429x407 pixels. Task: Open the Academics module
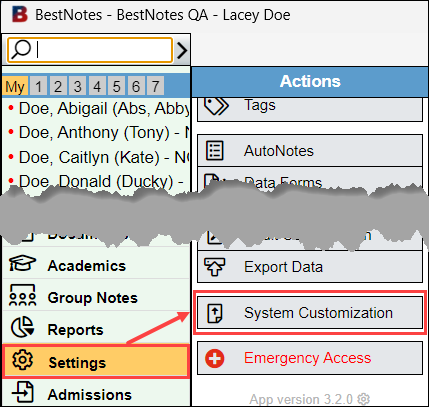[x=96, y=264]
